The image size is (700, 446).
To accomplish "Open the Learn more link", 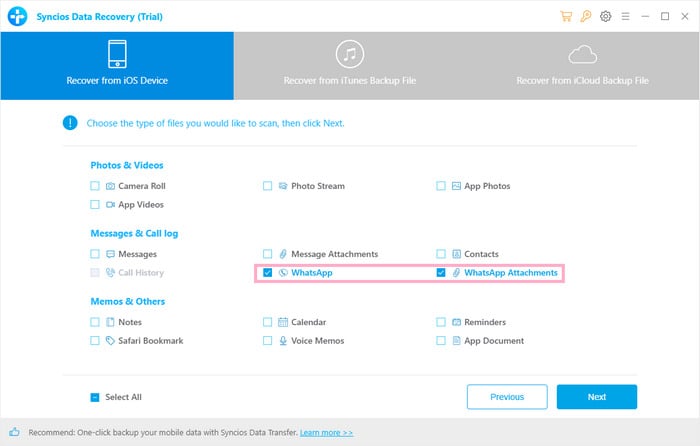I will (x=326, y=433).
